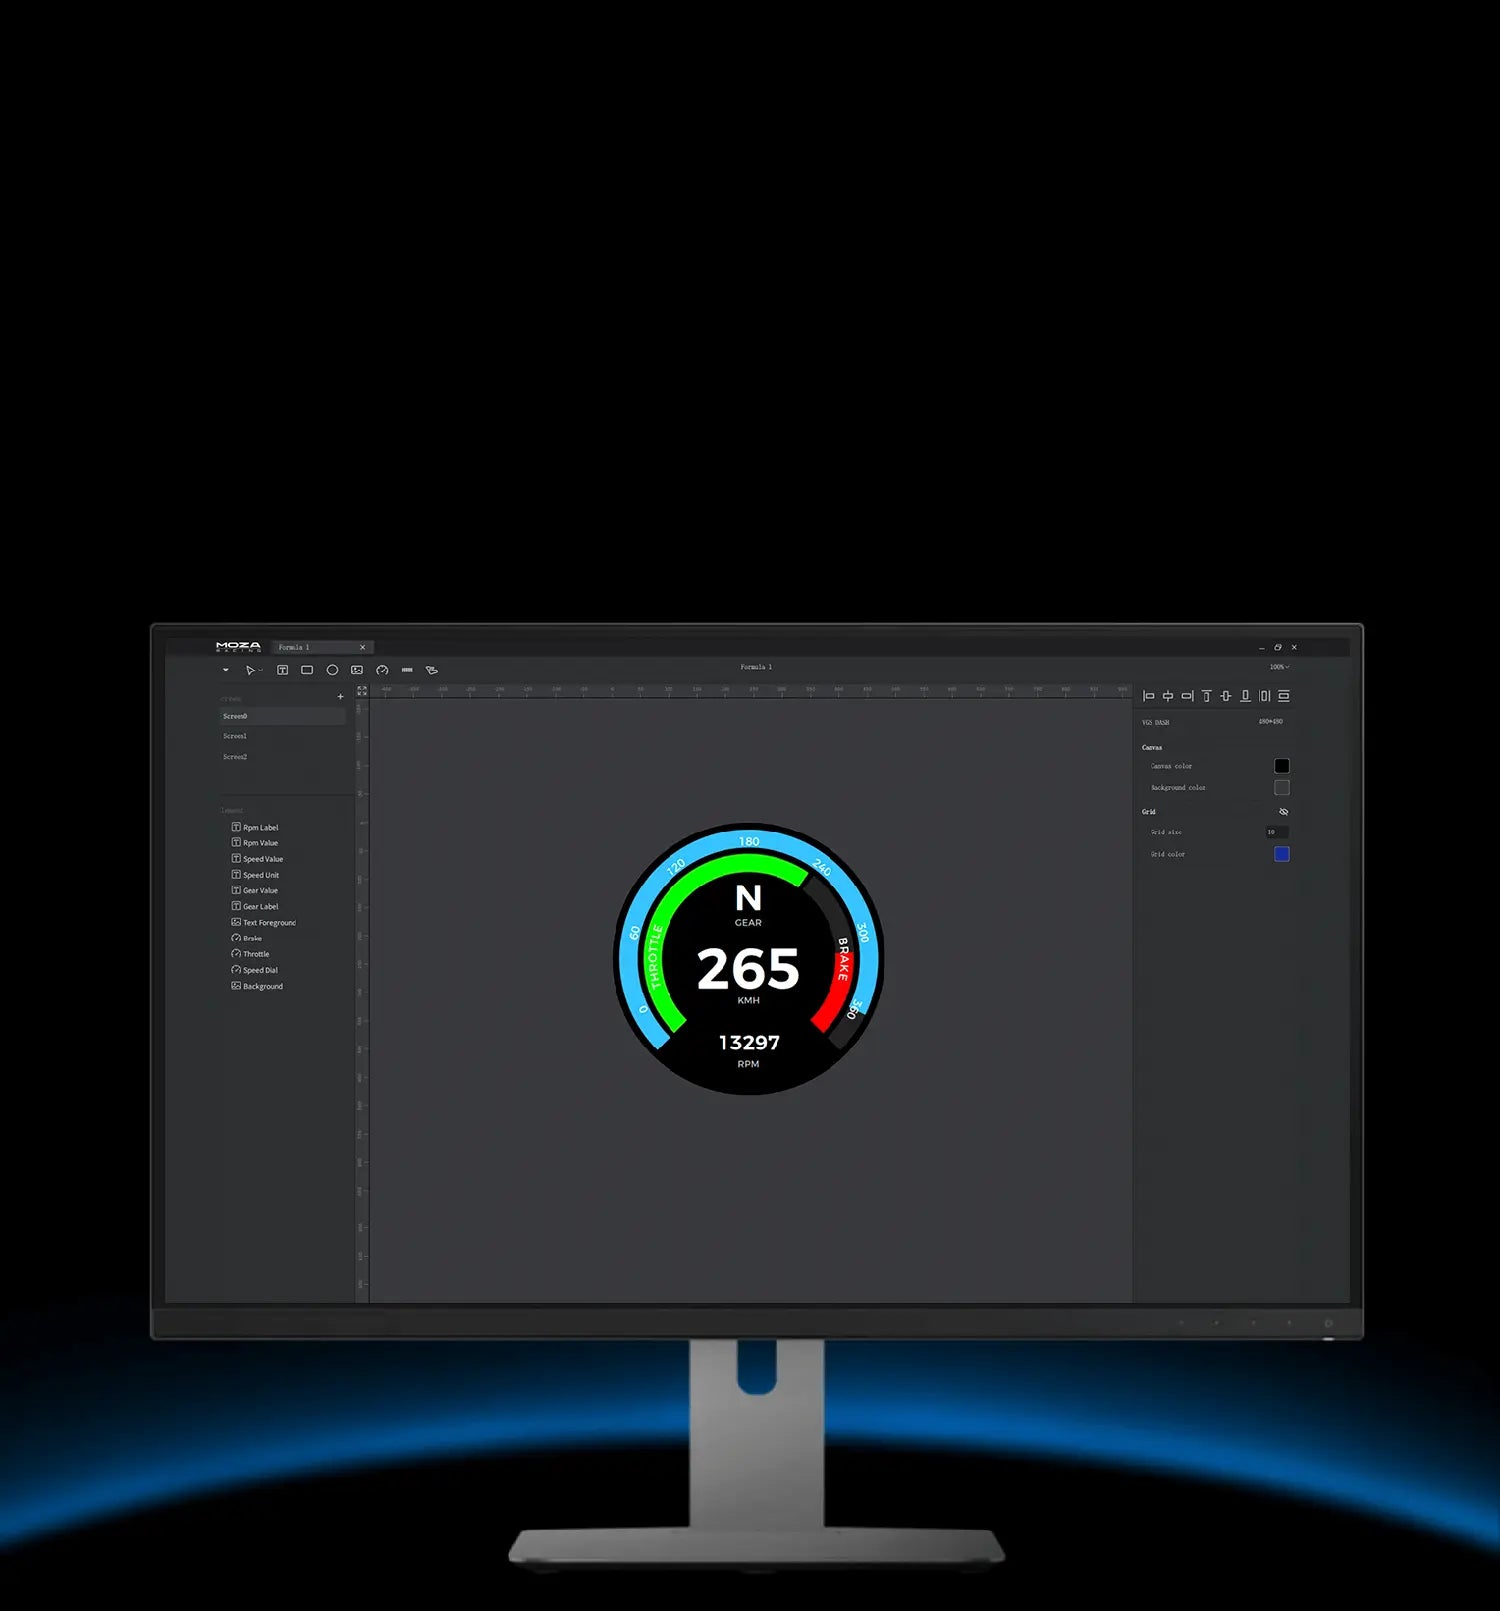Image resolution: width=1500 pixels, height=1611 pixels.
Task: Click the Grid size input field
Action: (x=1277, y=832)
